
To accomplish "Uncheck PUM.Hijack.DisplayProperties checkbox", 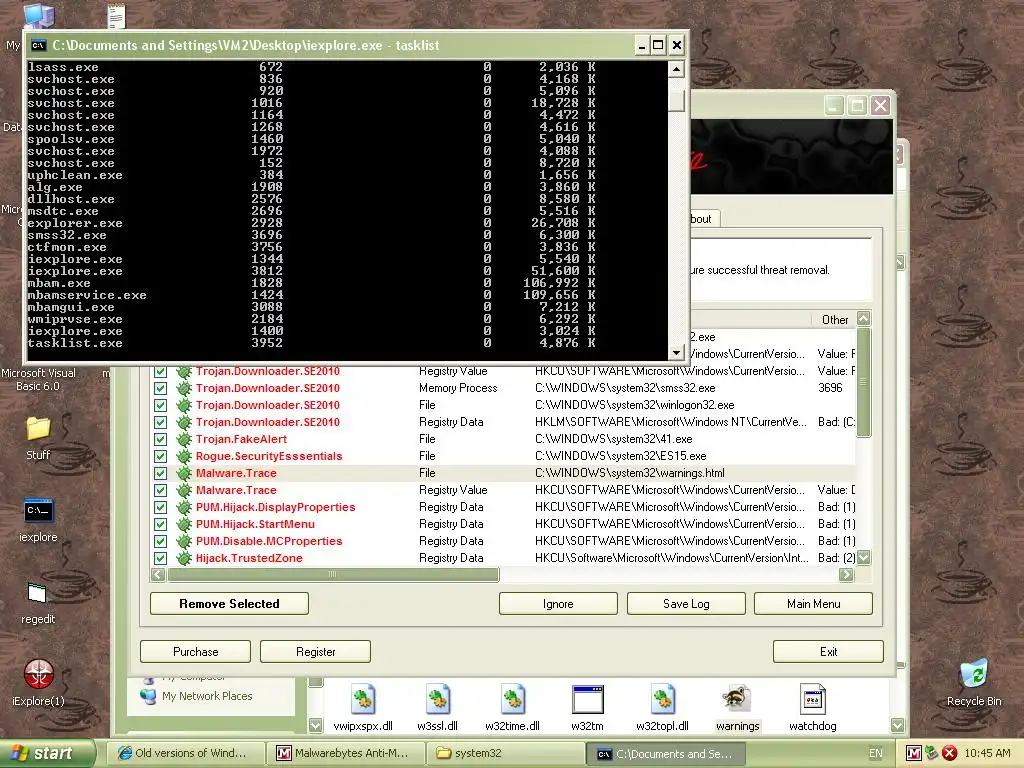I will [160, 507].
